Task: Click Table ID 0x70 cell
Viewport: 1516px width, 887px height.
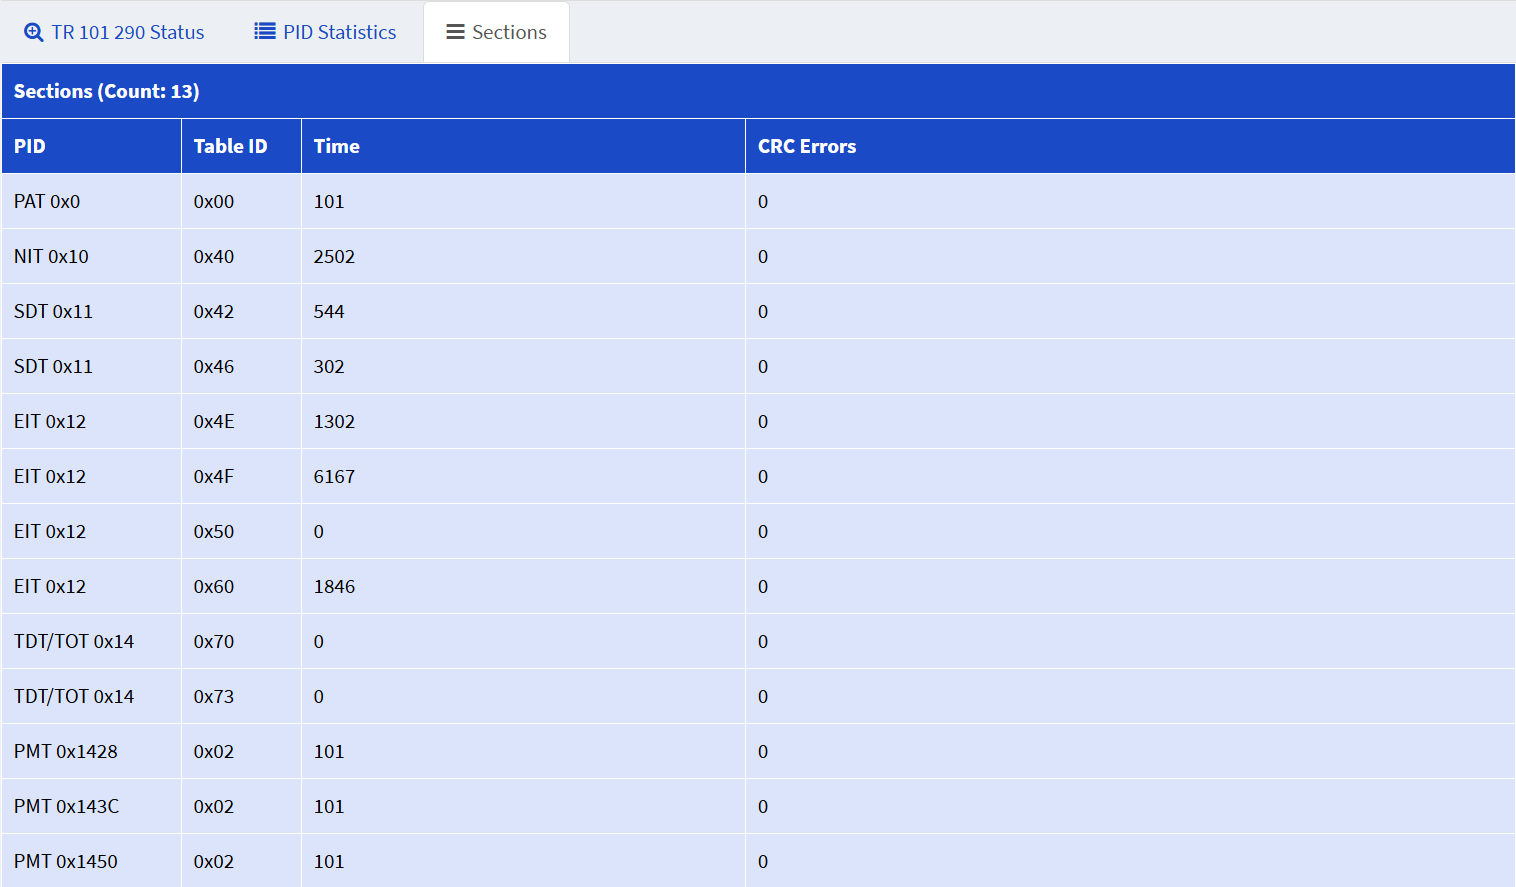Action: point(241,641)
